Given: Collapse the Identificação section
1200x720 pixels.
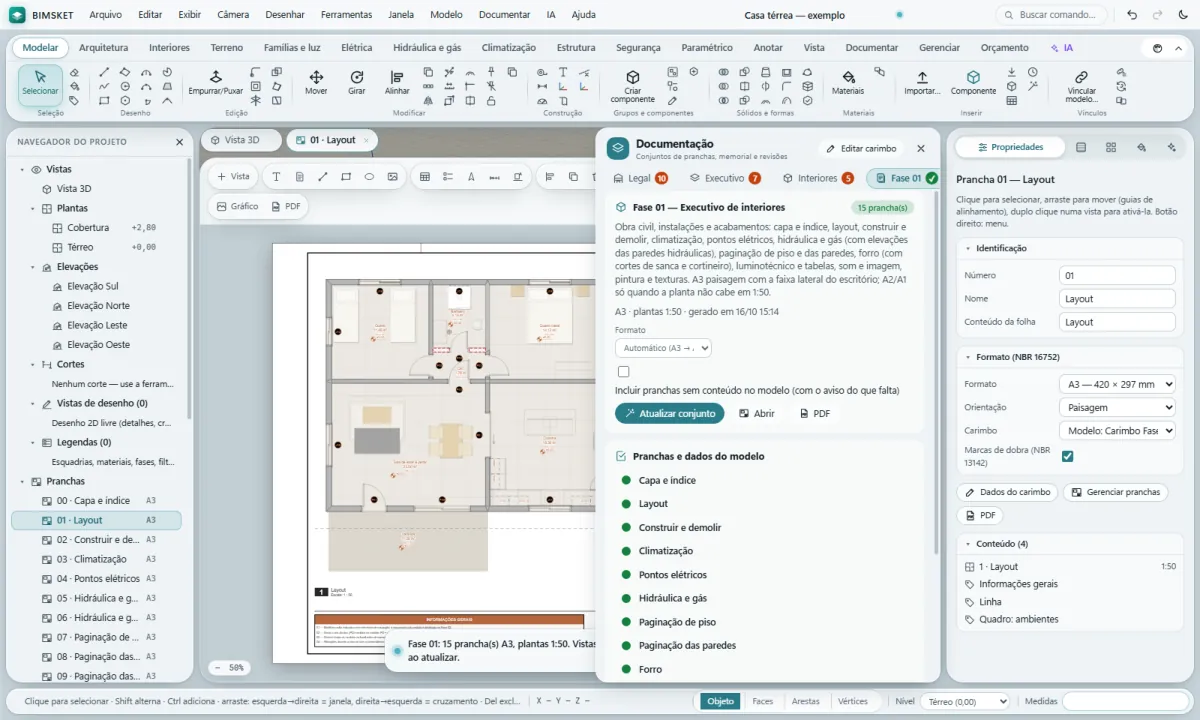Looking at the screenshot, I should [967, 248].
